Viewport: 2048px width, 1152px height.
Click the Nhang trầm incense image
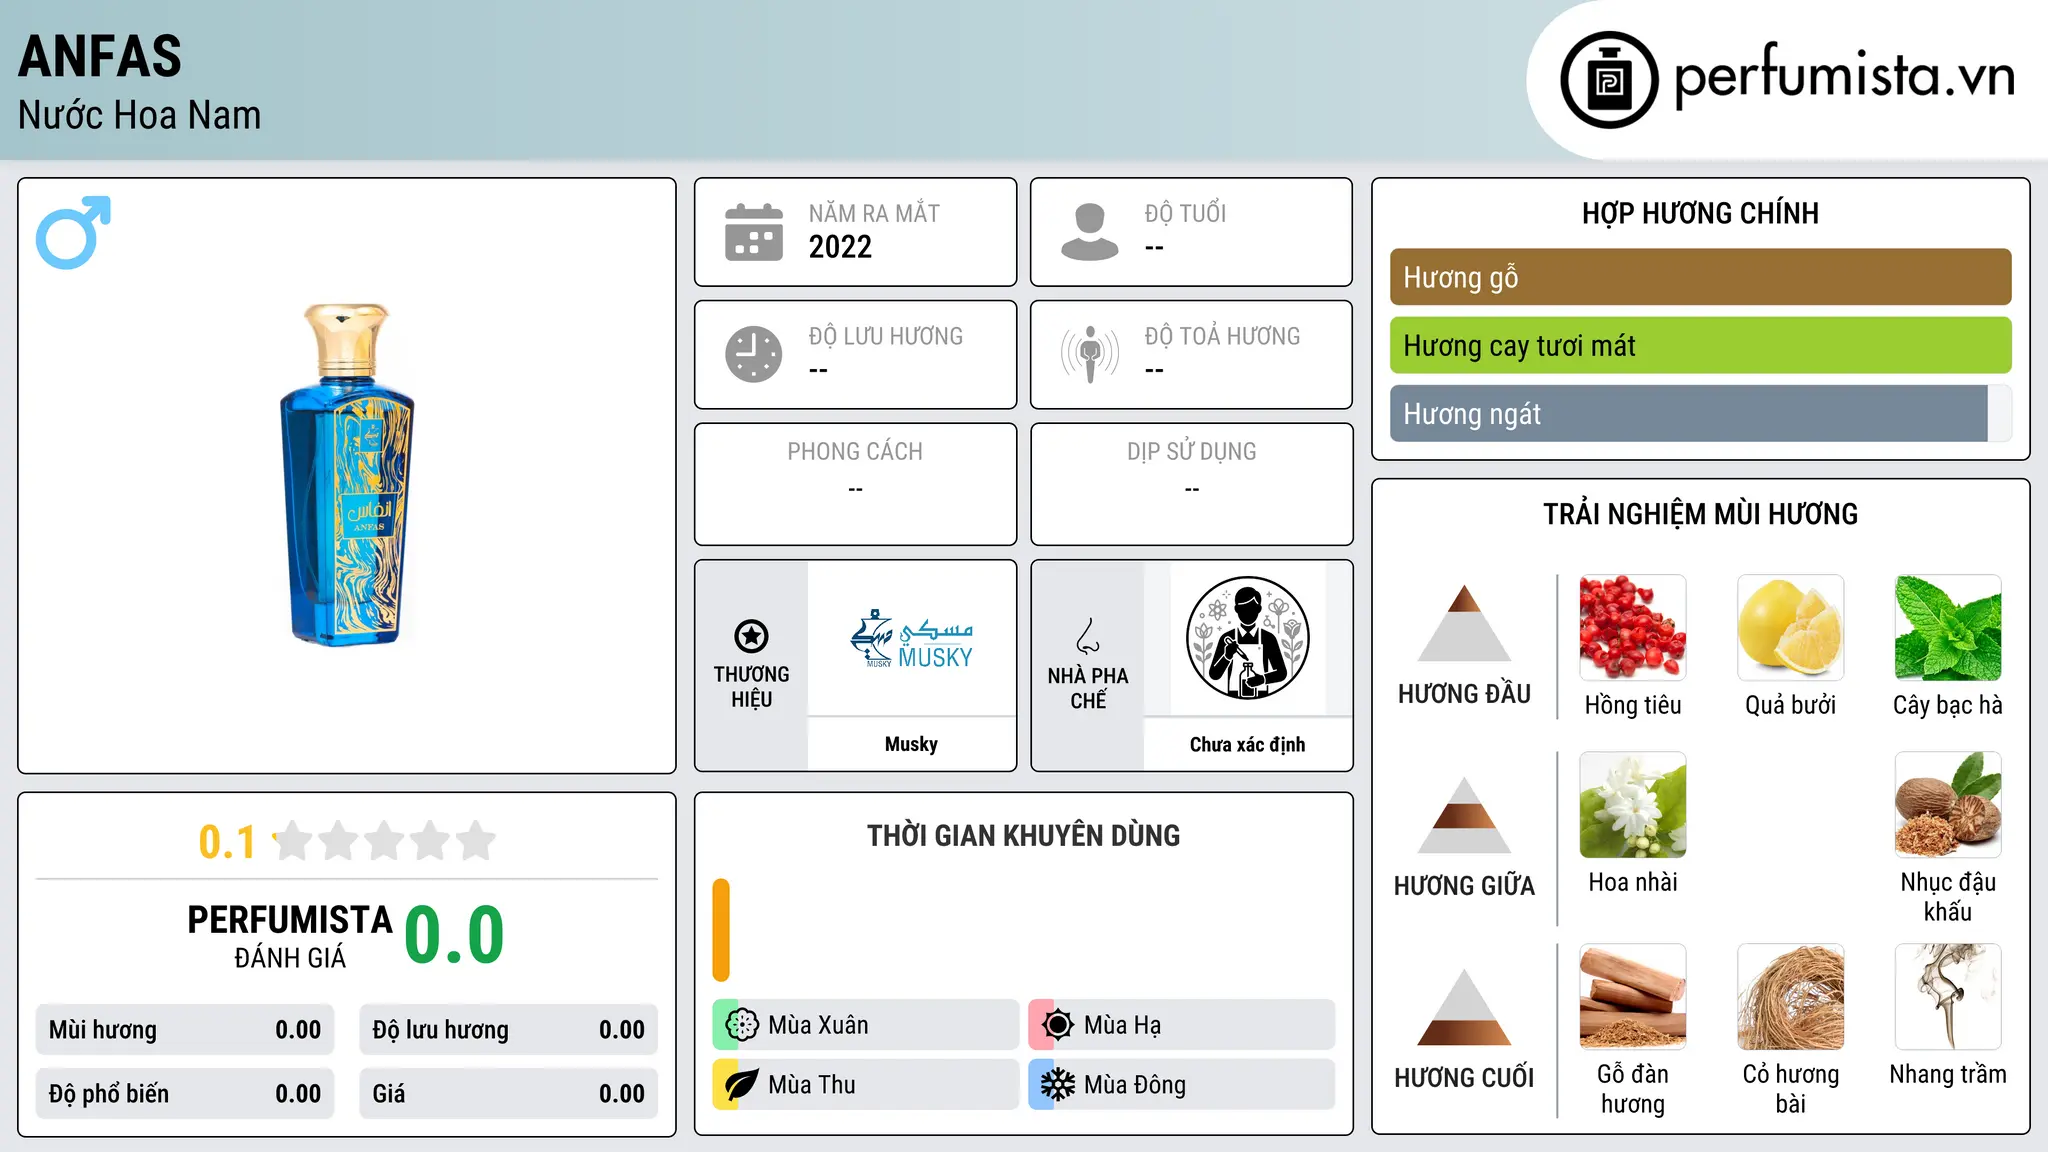(1948, 997)
